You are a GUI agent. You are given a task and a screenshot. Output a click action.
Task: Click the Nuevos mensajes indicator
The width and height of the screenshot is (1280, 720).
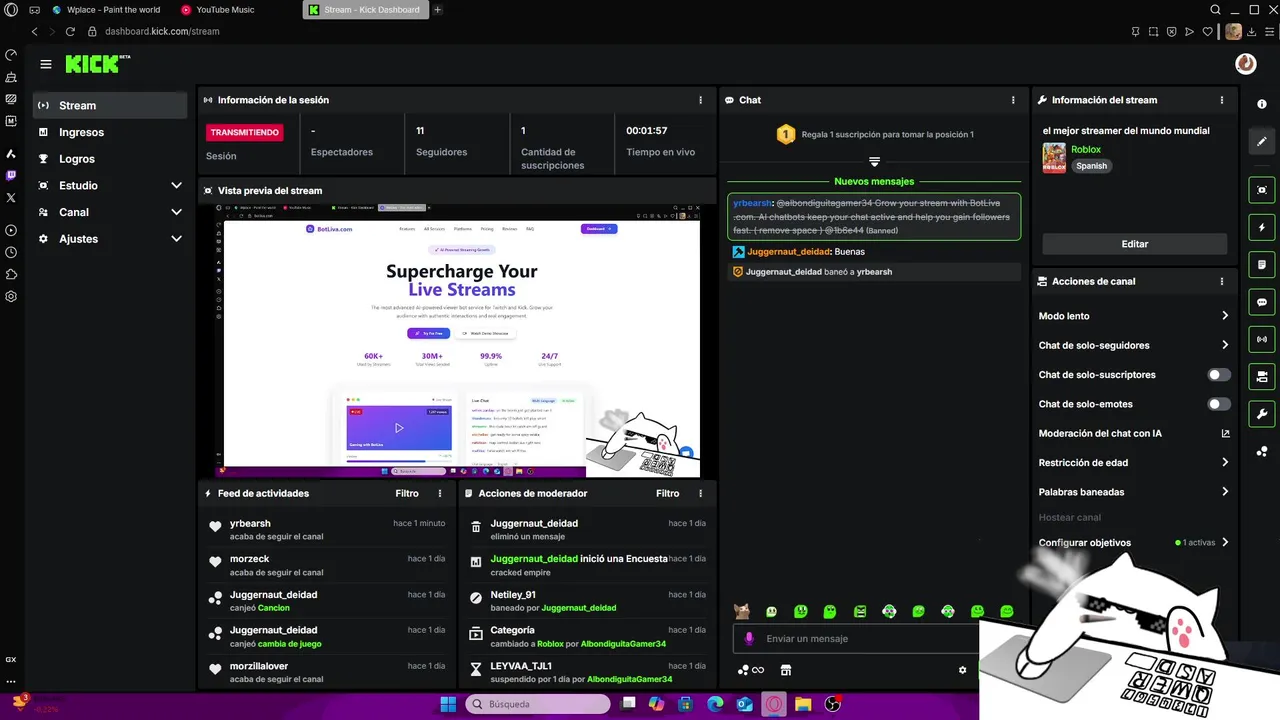tap(874, 182)
